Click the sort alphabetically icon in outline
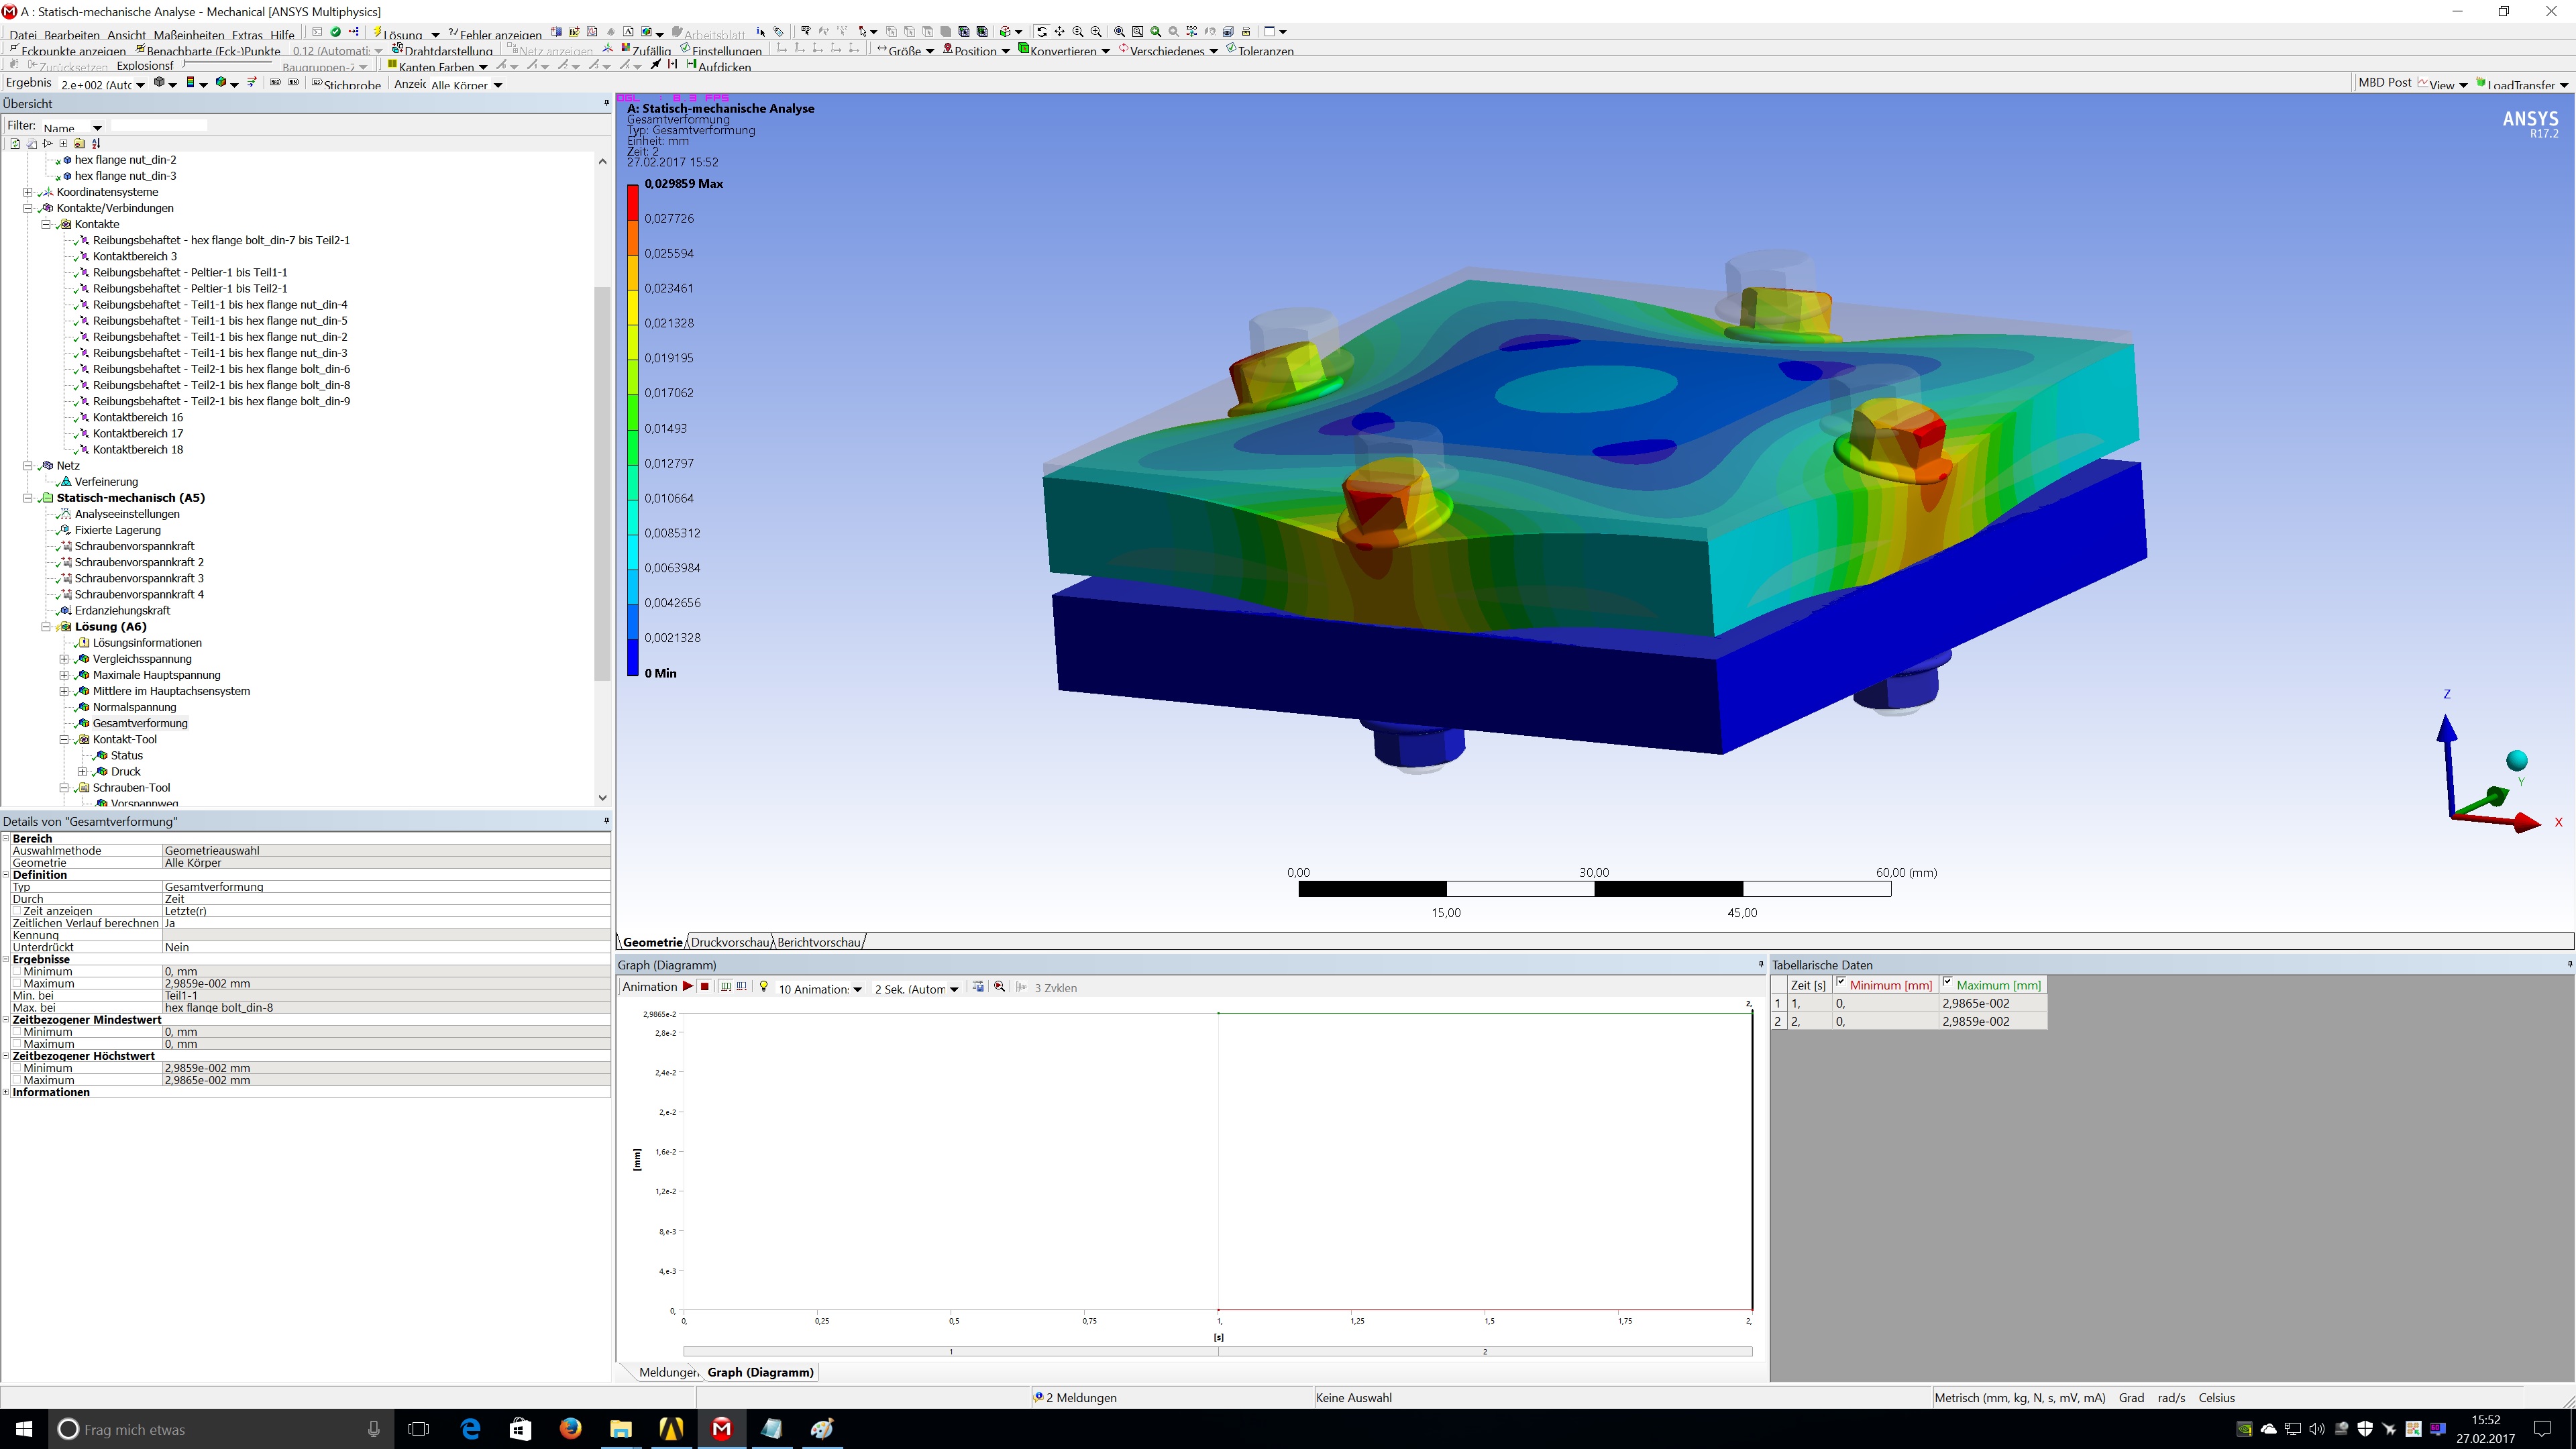The height and width of the screenshot is (1449, 2576). coord(96,144)
